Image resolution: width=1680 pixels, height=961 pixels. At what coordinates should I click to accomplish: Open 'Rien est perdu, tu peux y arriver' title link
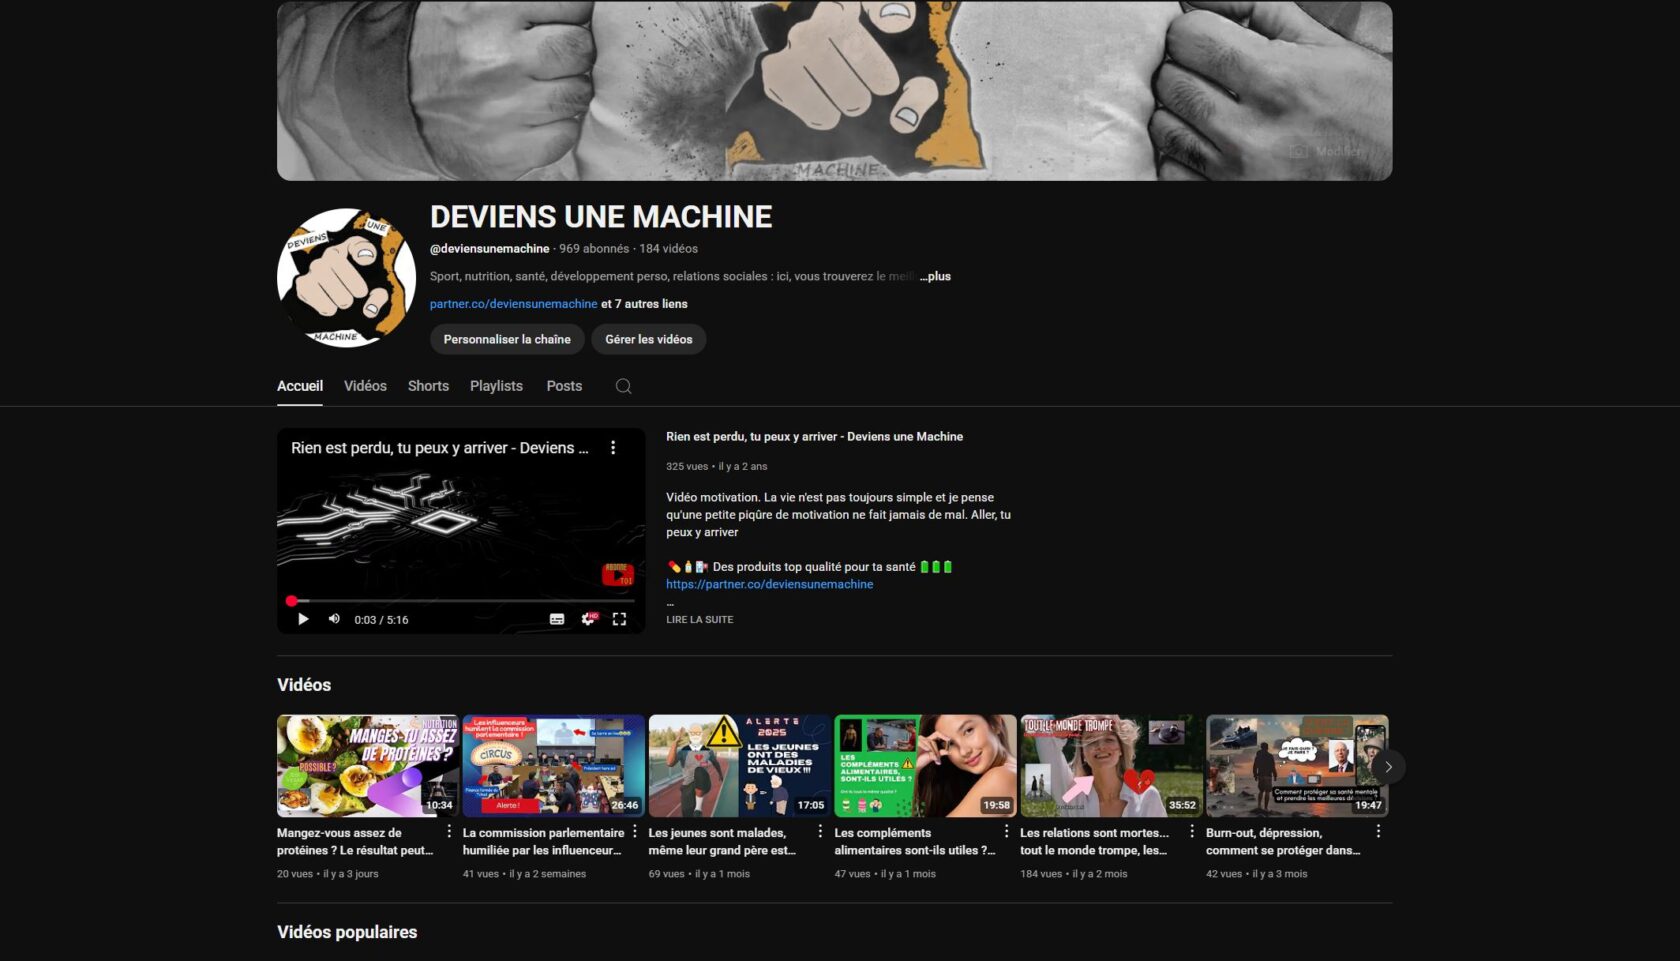[x=815, y=437]
